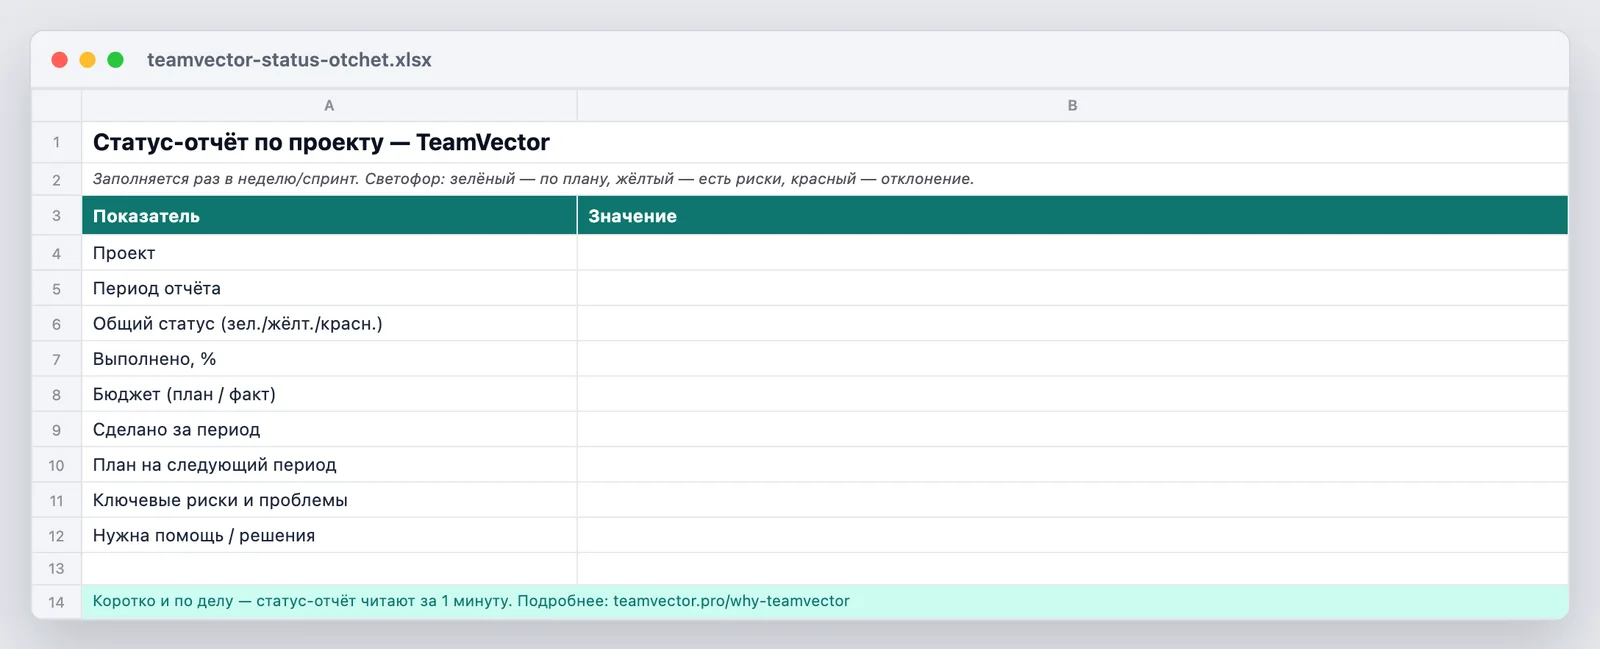Click the file title 'teamvector-status-otchet.xlsx'
The width and height of the screenshot is (1600, 649).
(x=289, y=60)
